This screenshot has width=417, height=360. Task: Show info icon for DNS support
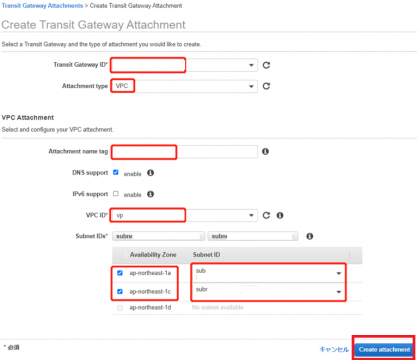(151, 173)
